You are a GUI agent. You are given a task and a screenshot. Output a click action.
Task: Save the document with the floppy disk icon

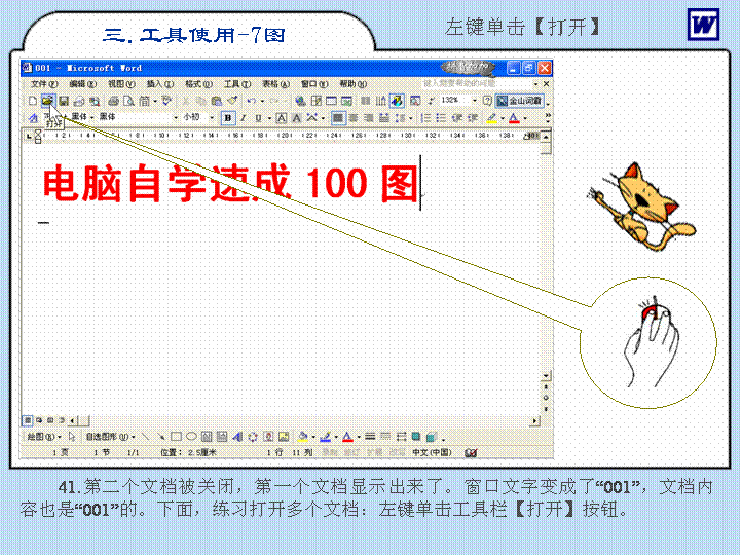63,101
